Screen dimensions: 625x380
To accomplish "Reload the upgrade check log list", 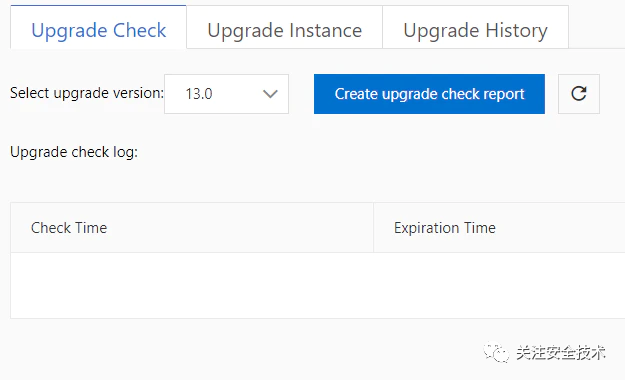I will pyautogui.click(x=579, y=94).
